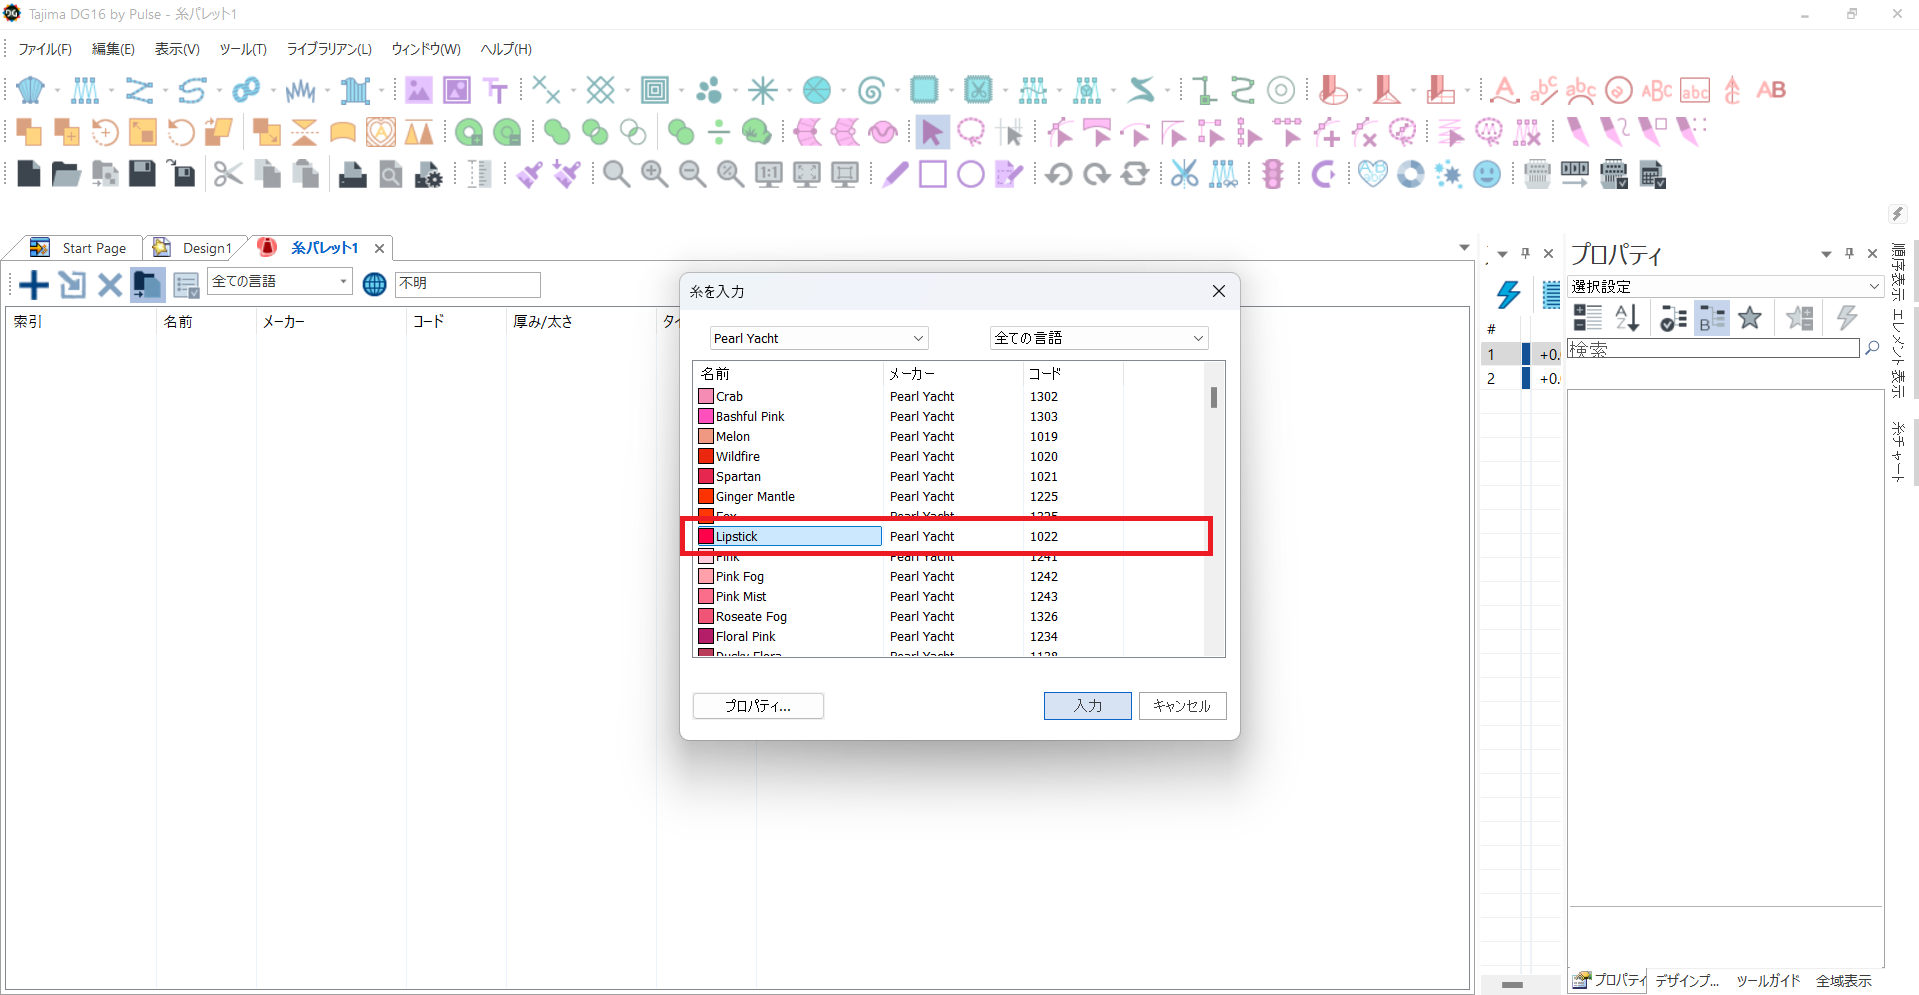This screenshot has height=995, width=1919.
Task: Select the spiral fill tool
Action: click(871, 90)
